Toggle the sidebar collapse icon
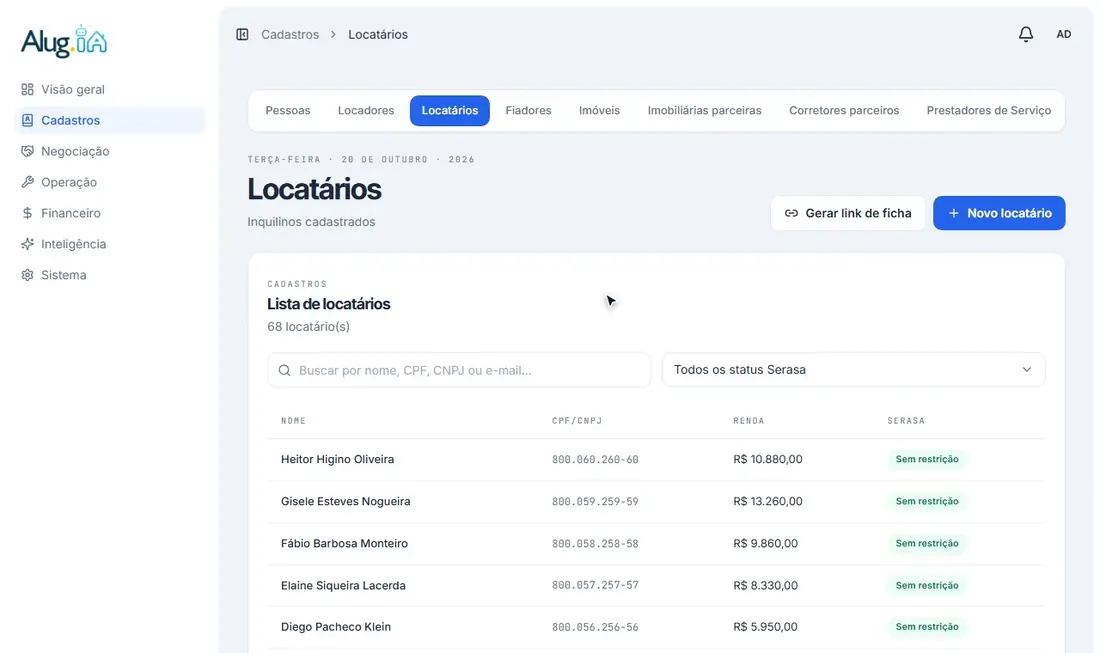This screenshot has height=653, width=1100. pos(242,34)
